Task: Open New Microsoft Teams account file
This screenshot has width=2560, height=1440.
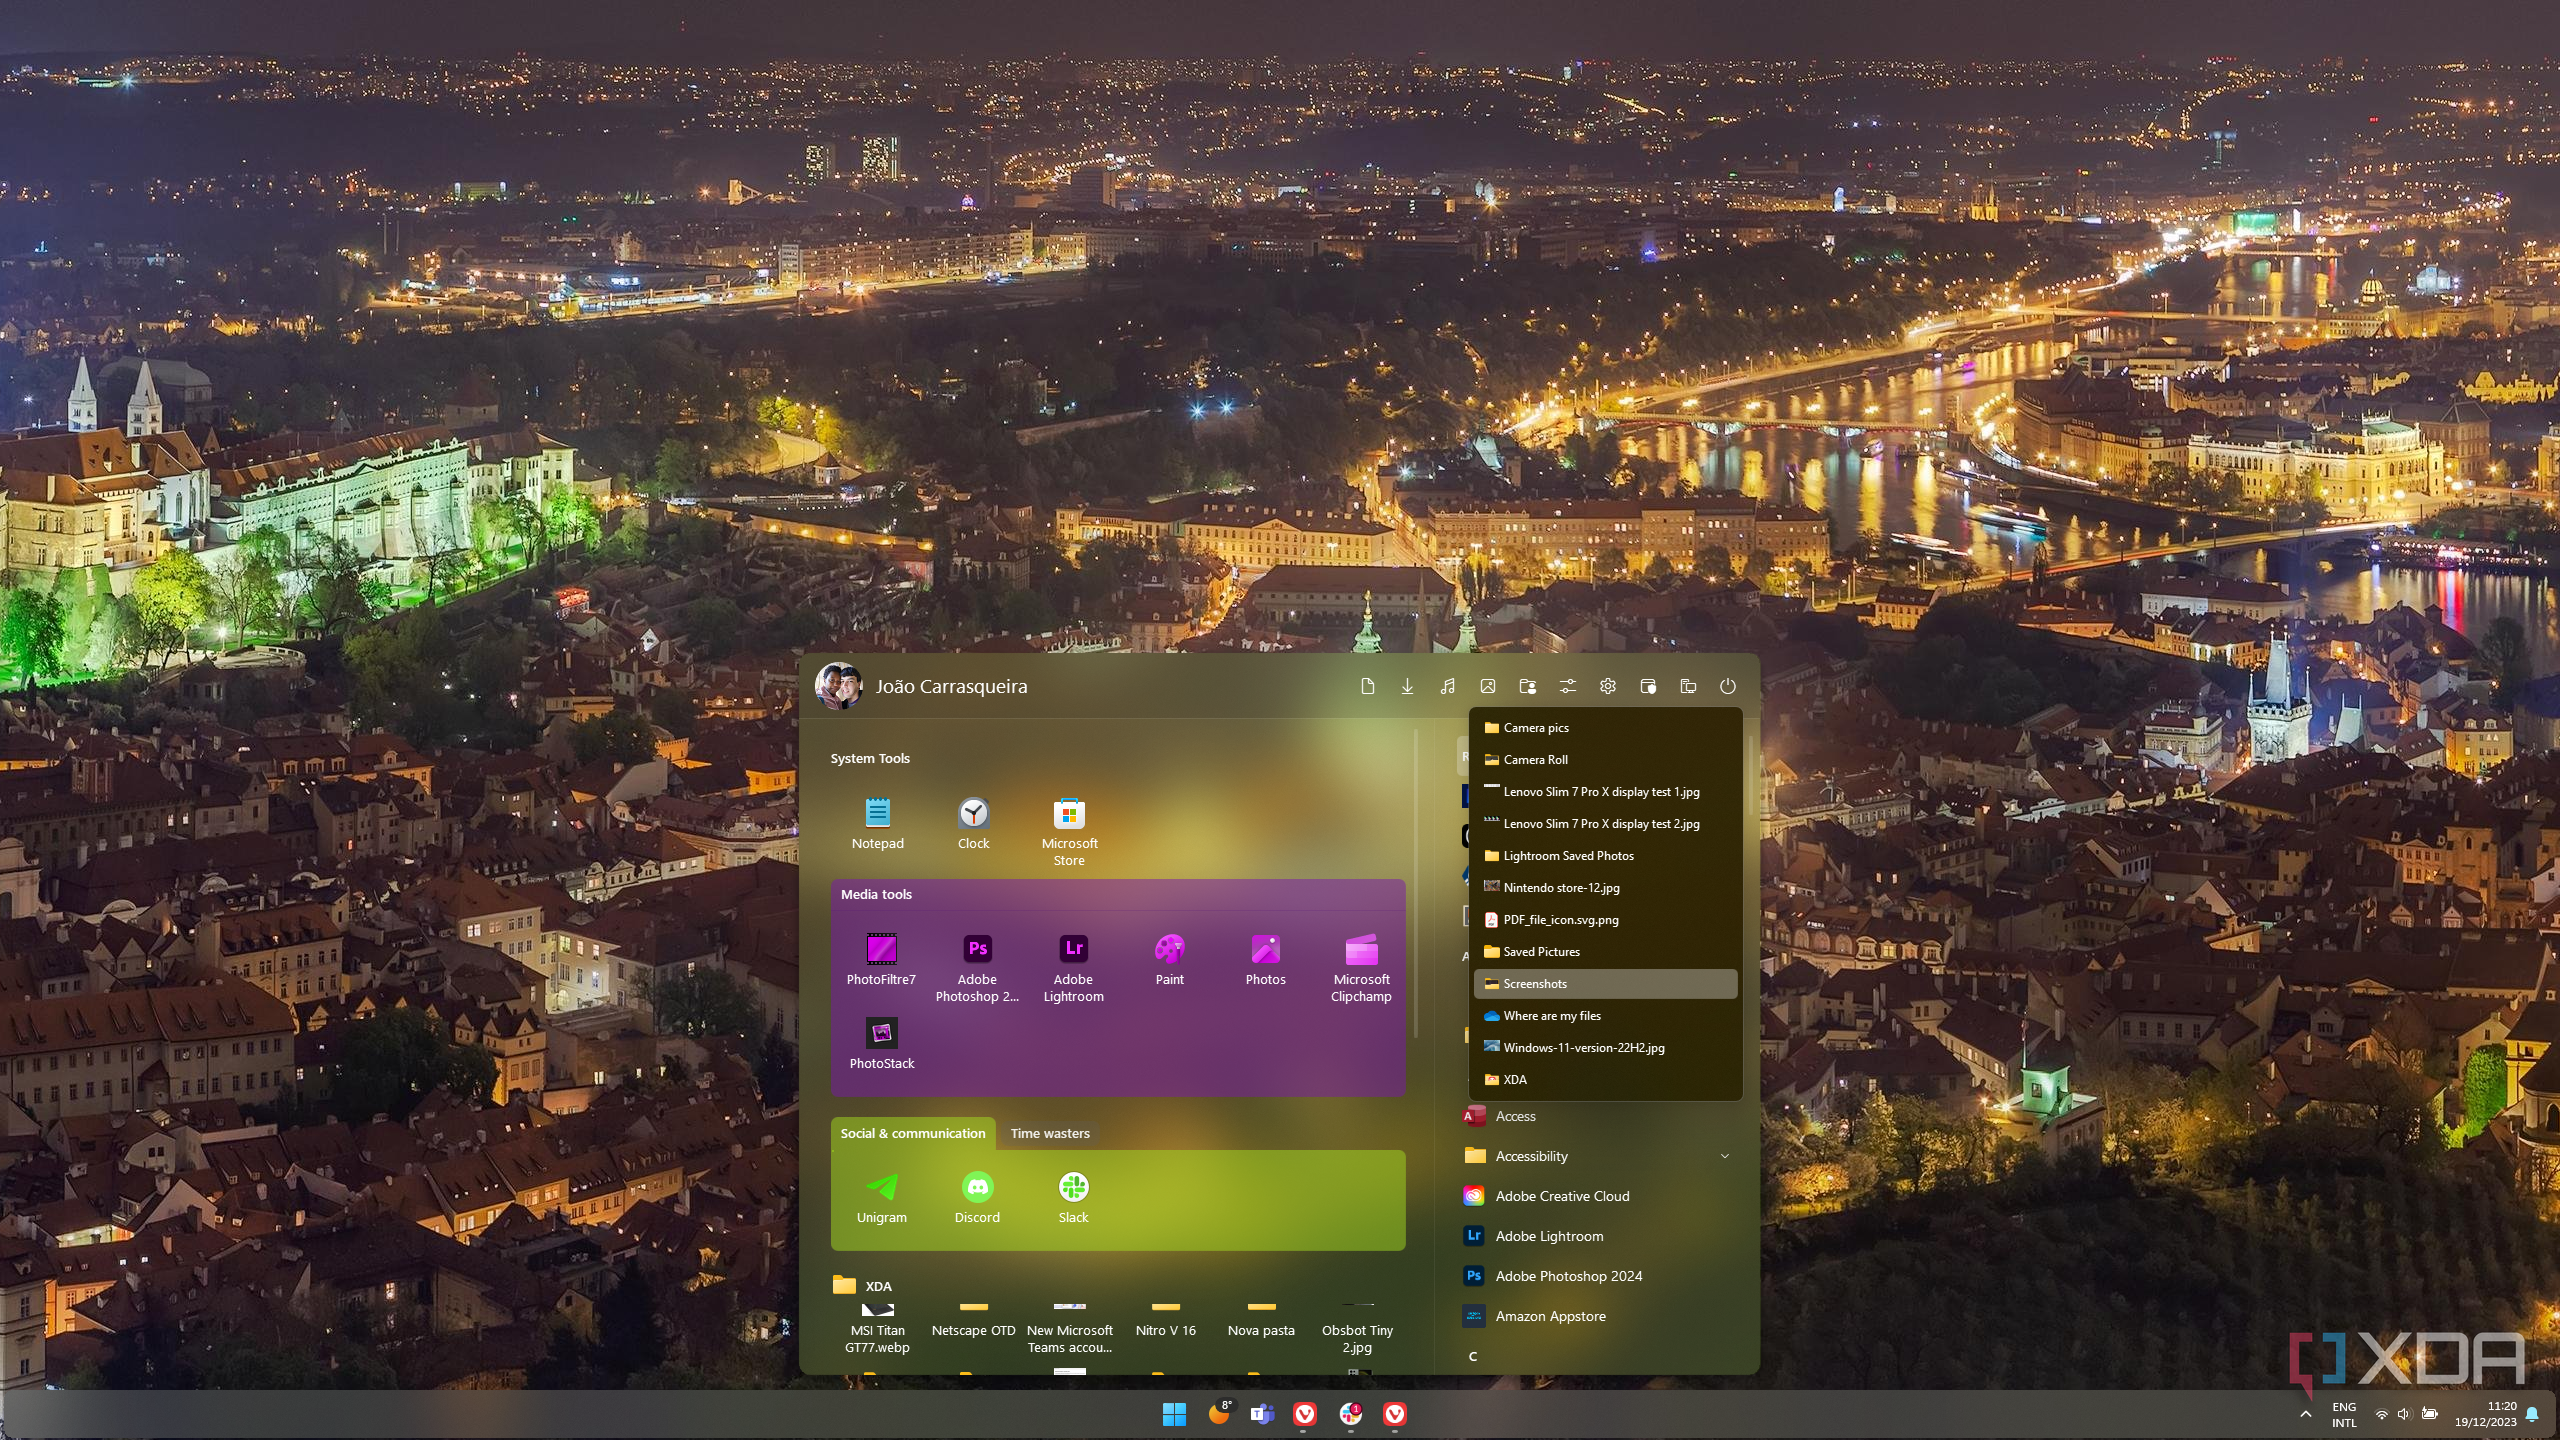Action: point(1069,1329)
